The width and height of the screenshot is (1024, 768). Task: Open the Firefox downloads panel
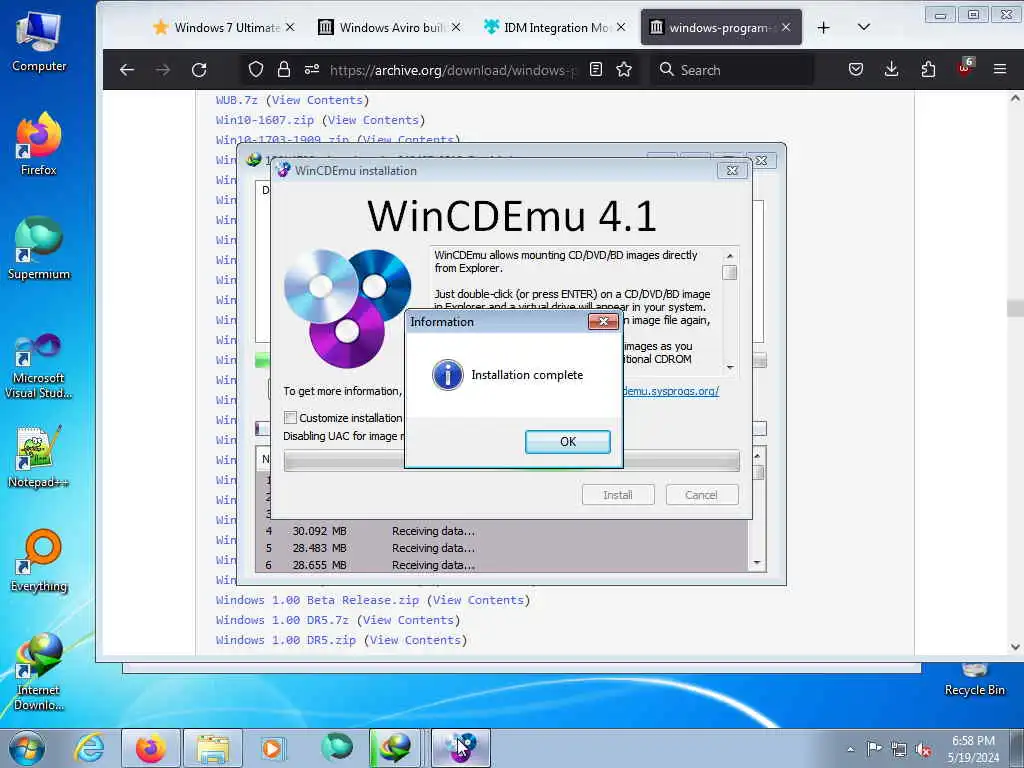tap(891, 69)
